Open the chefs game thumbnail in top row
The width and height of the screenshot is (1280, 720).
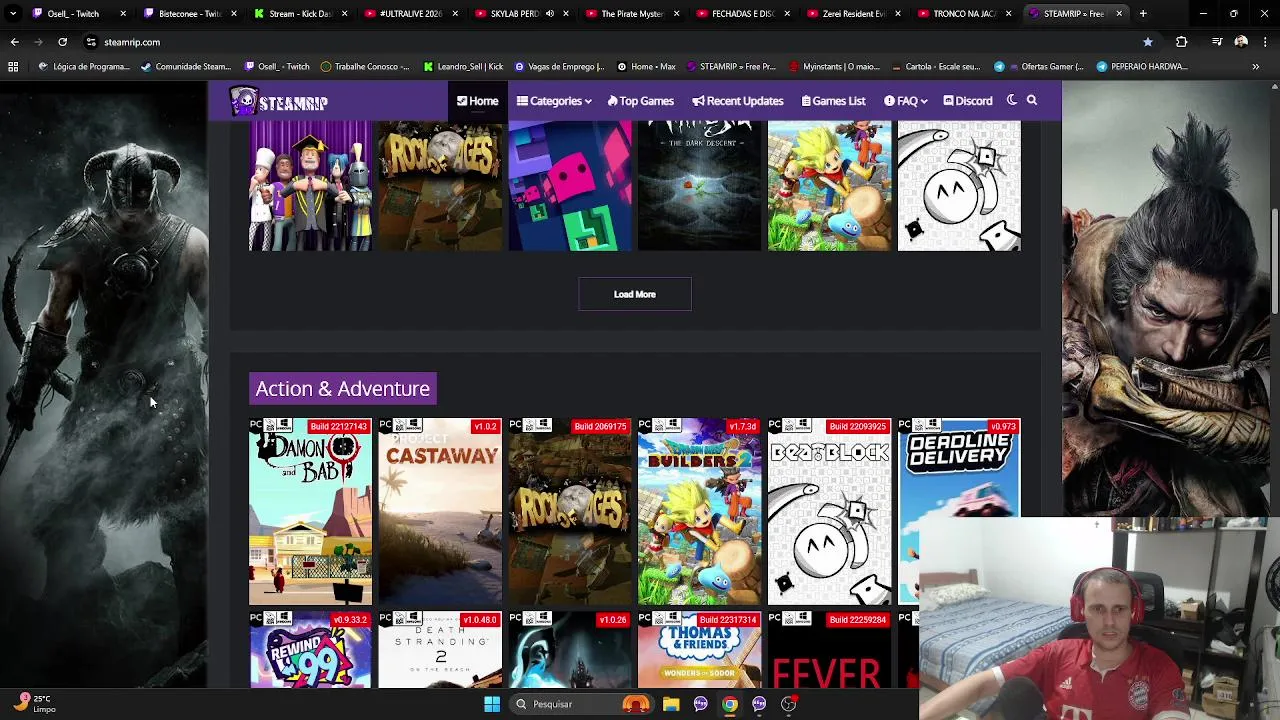point(310,185)
